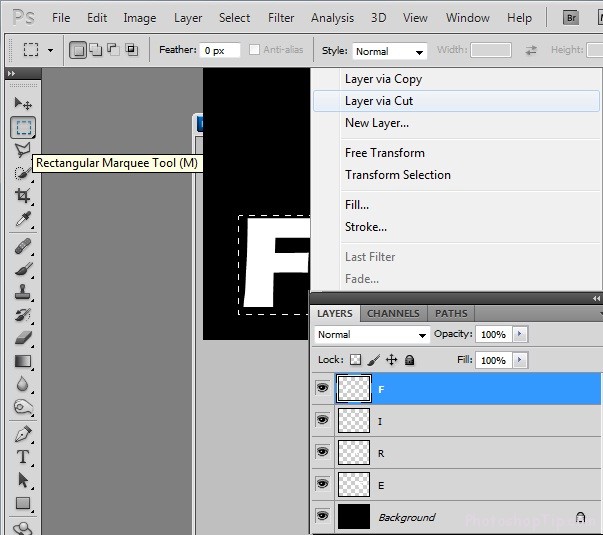The height and width of the screenshot is (535, 603).
Task: Choose Free Transform from context menu
Action: point(456,153)
